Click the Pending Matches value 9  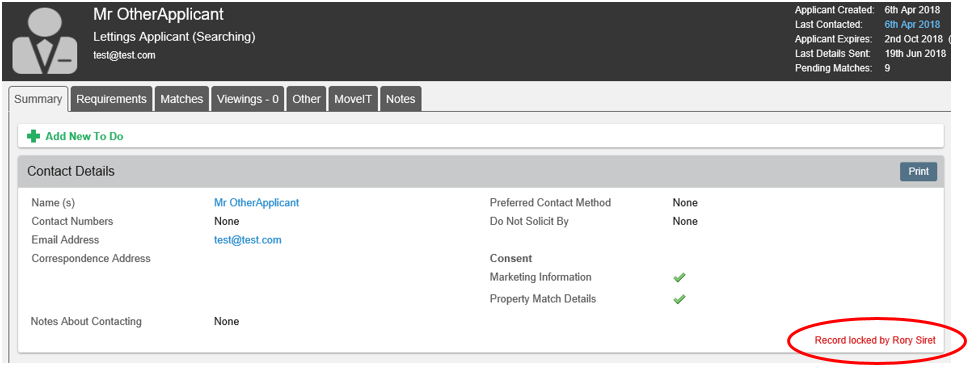887,68
